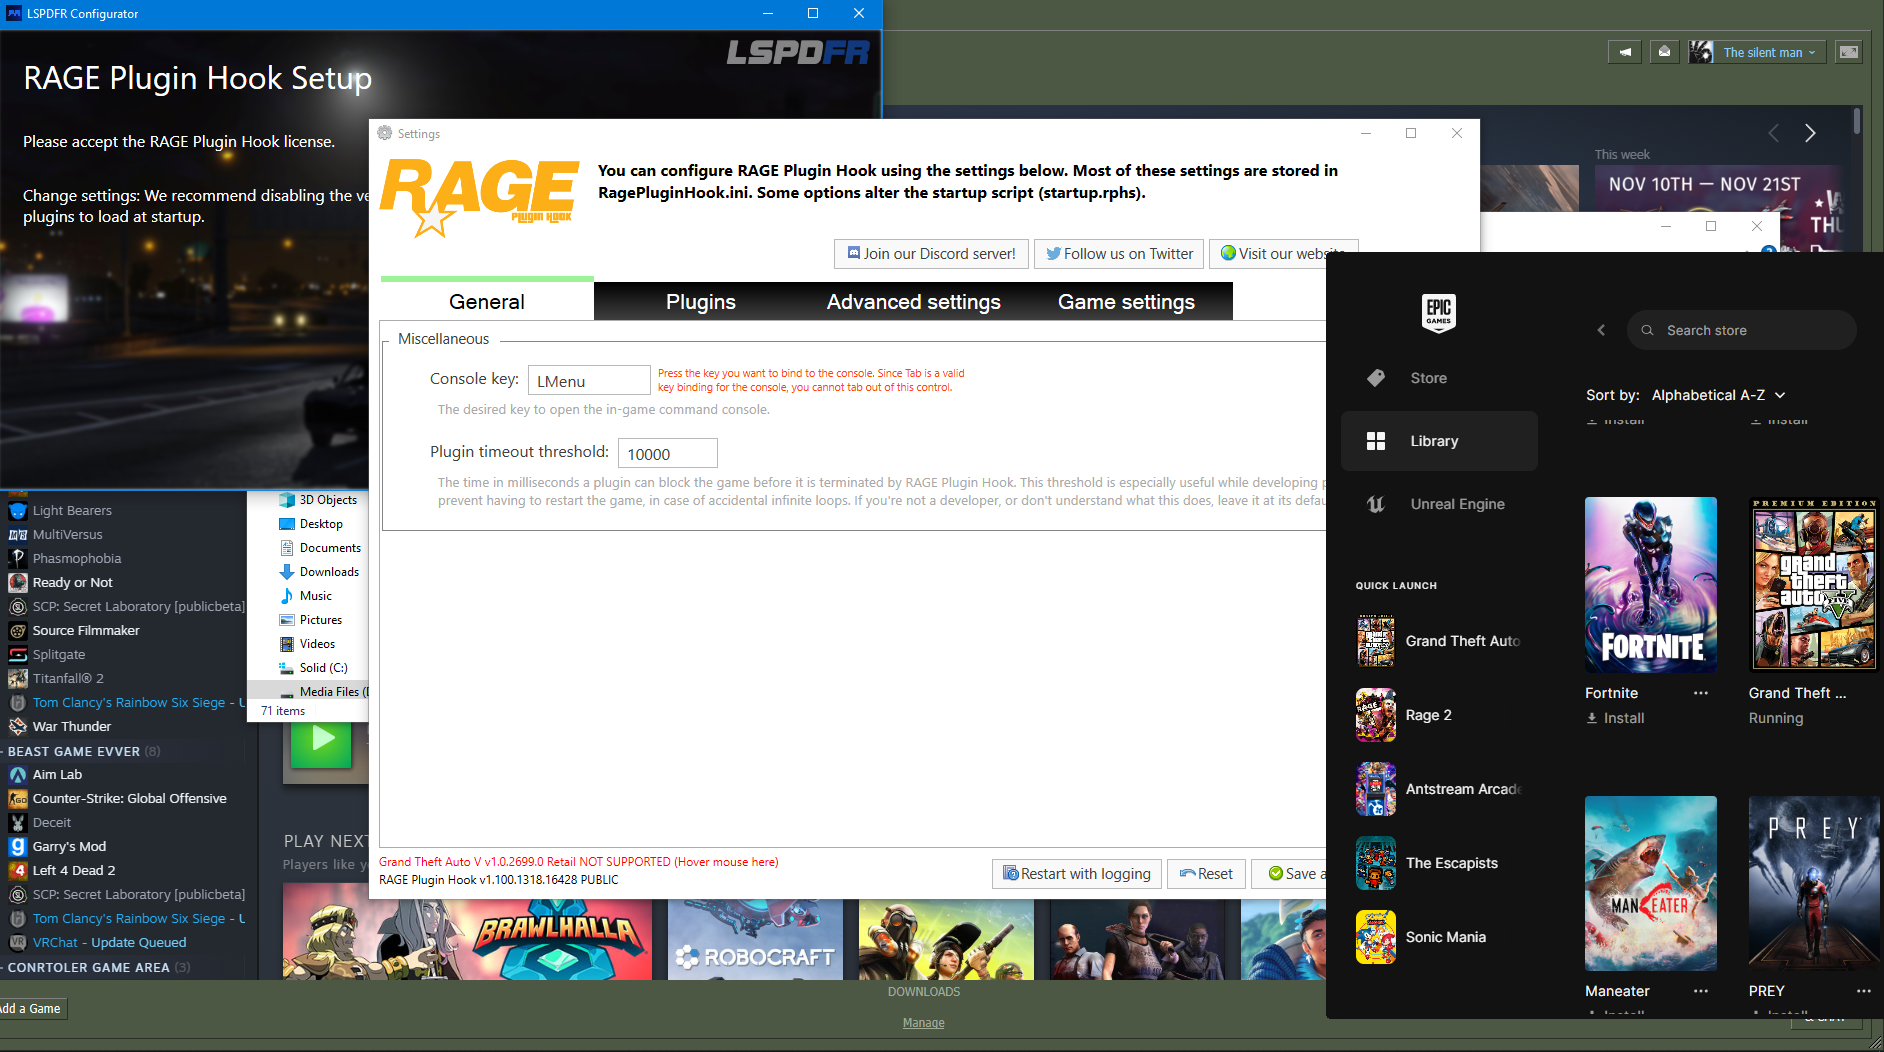Open Fortnite options ellipsis menu
Screen dimensions: 1884x1052
[1701, 693]
